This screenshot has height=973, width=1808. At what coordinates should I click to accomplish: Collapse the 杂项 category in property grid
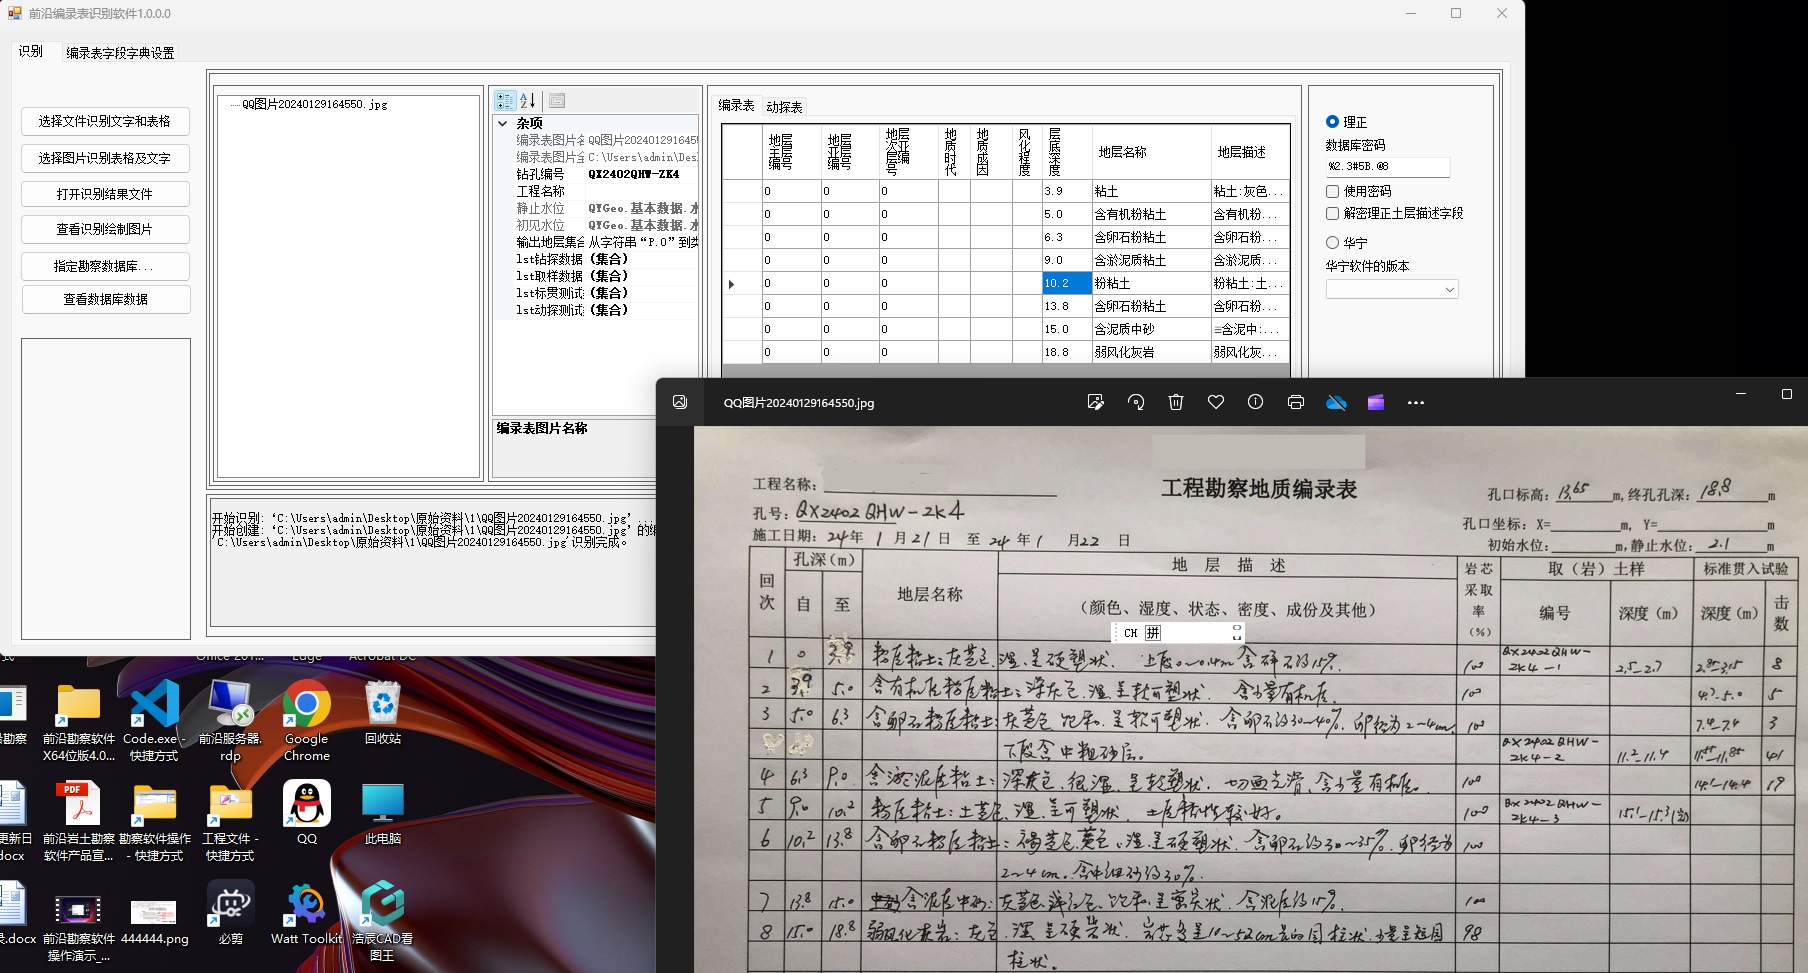click(x=503, y=123)
